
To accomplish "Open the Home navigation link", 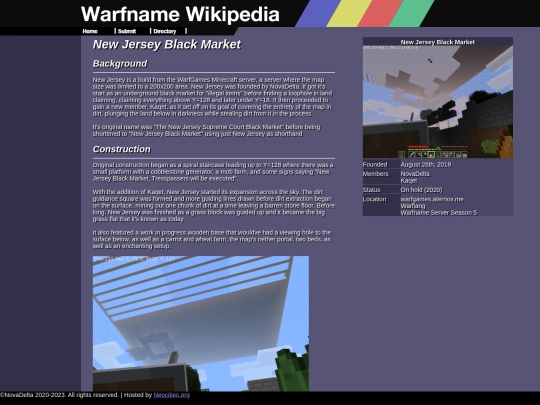I will point(90,31).
